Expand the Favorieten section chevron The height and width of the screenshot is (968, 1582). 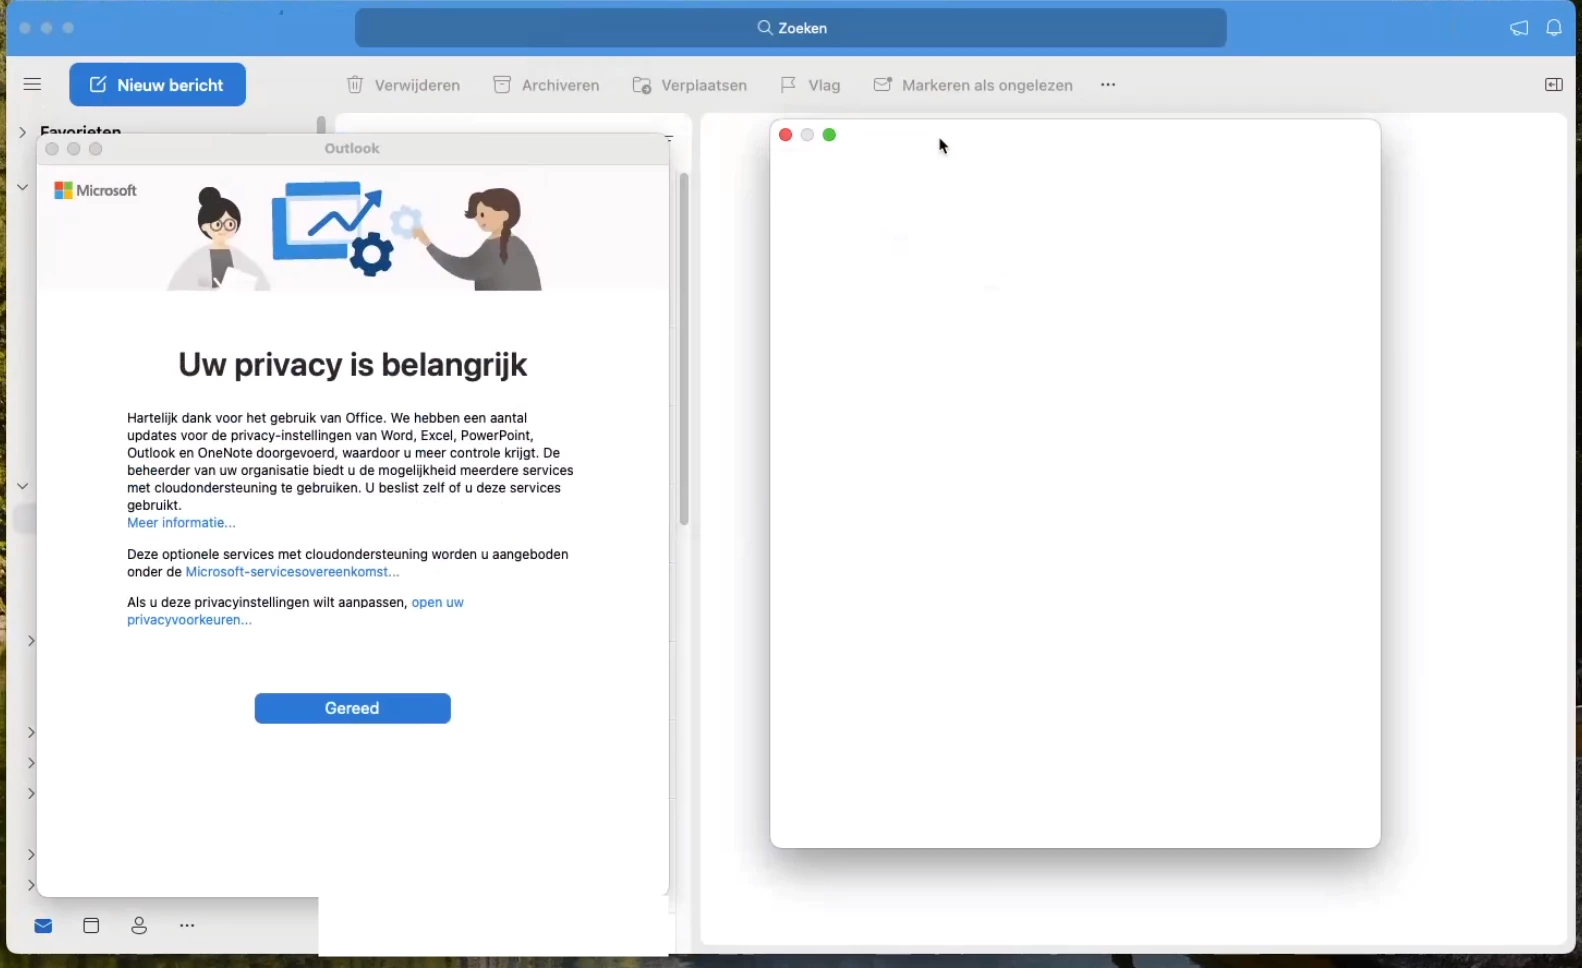(22, 132)
